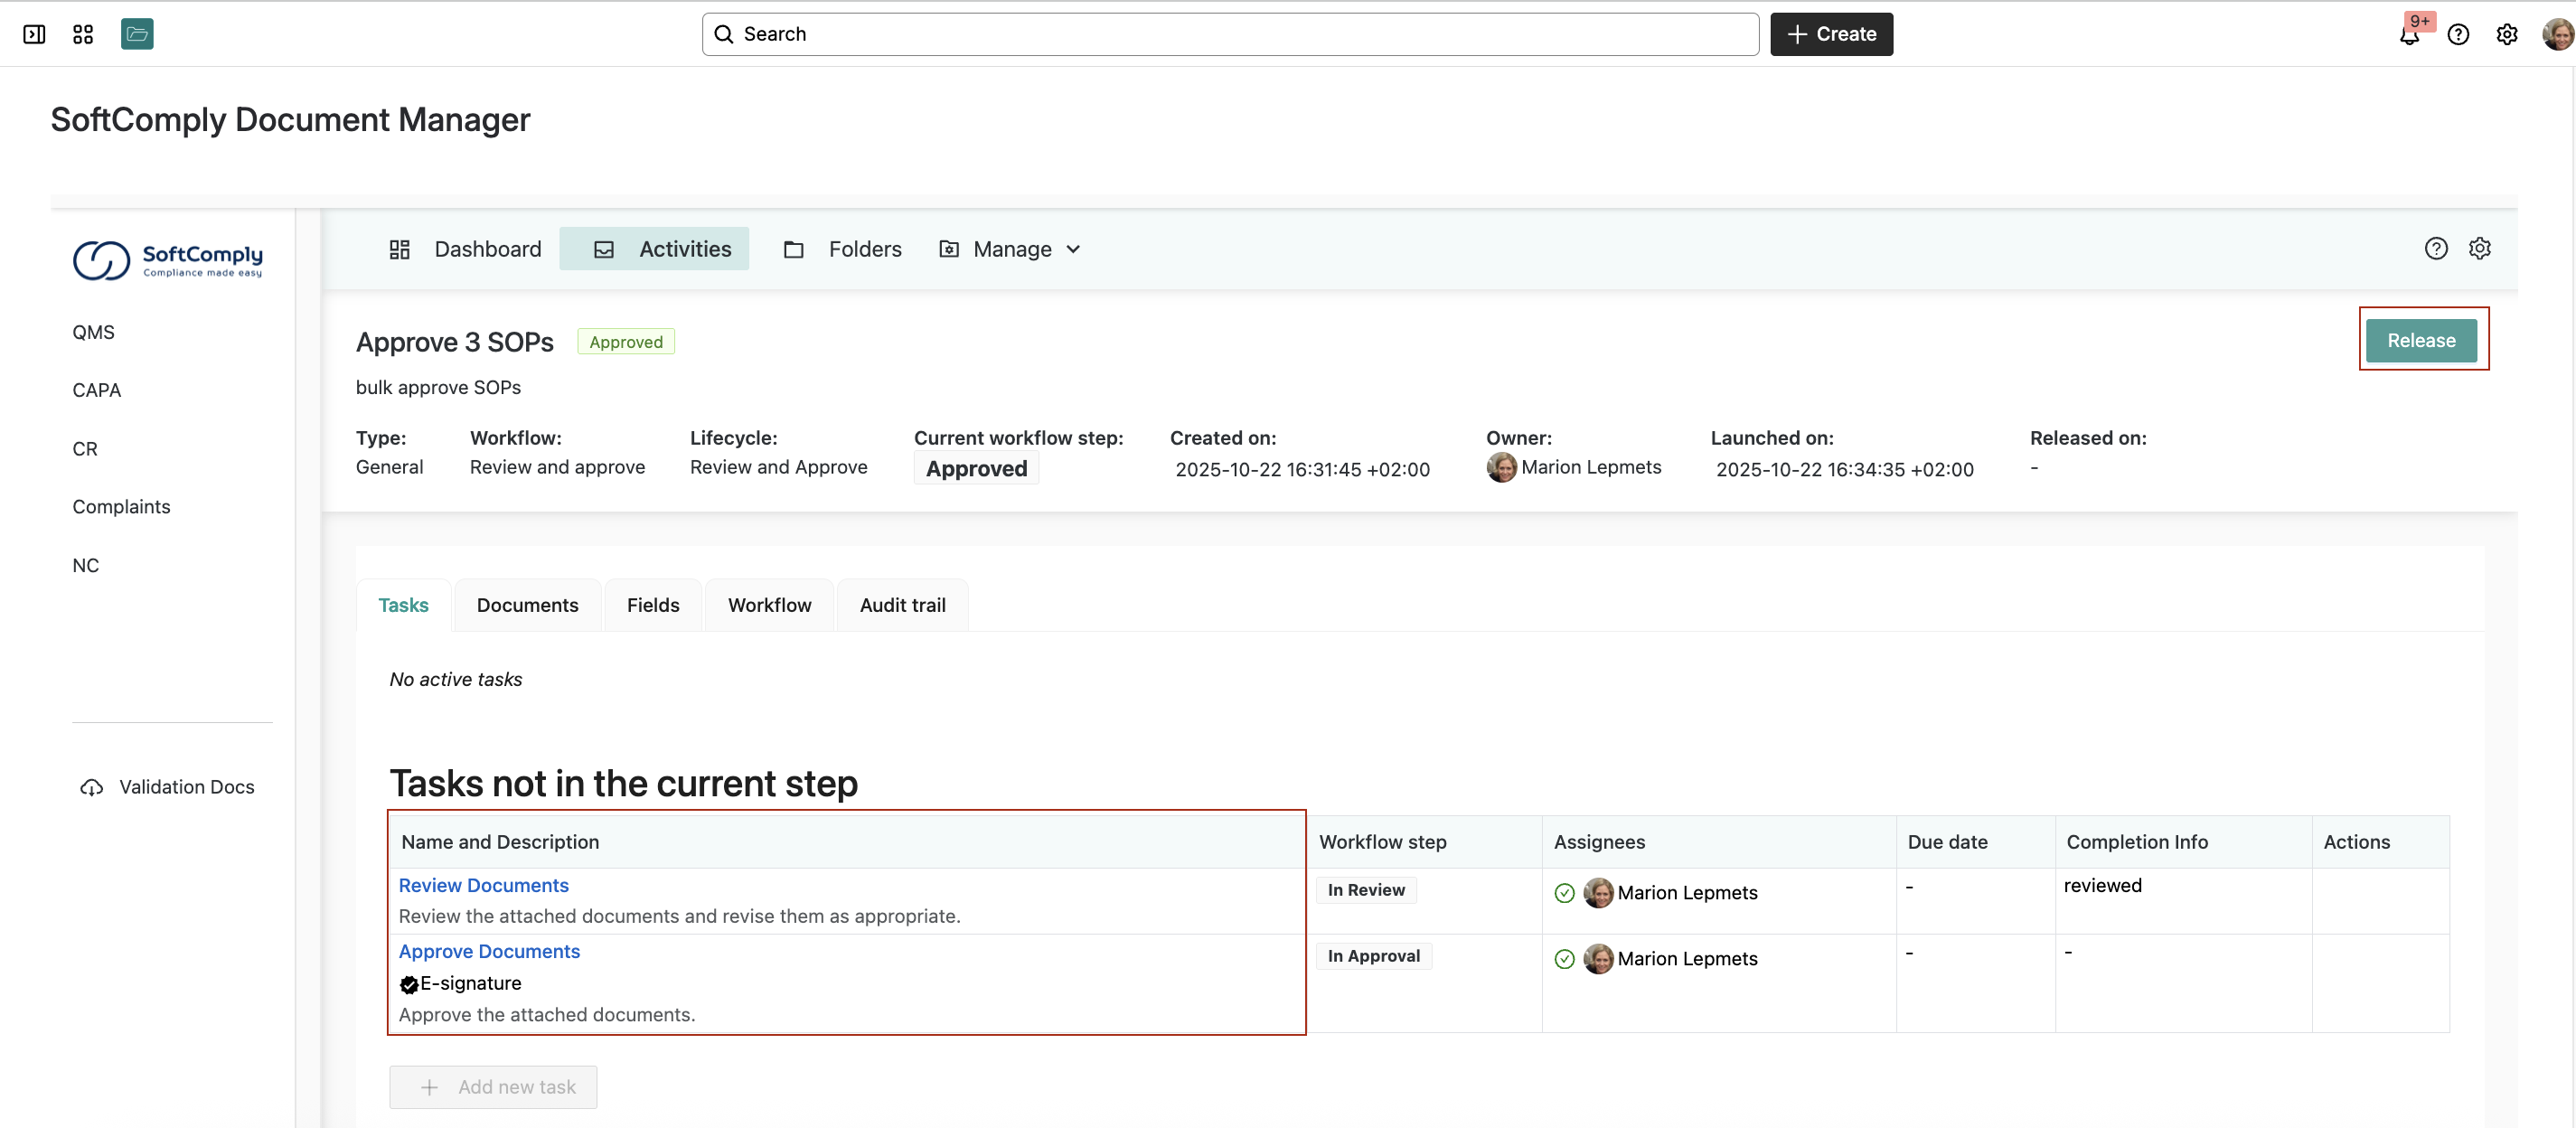The image size is (2576, 1128).
Task: Click the green folder app icon
Action: pyautogui.click(x=137, y=34)
